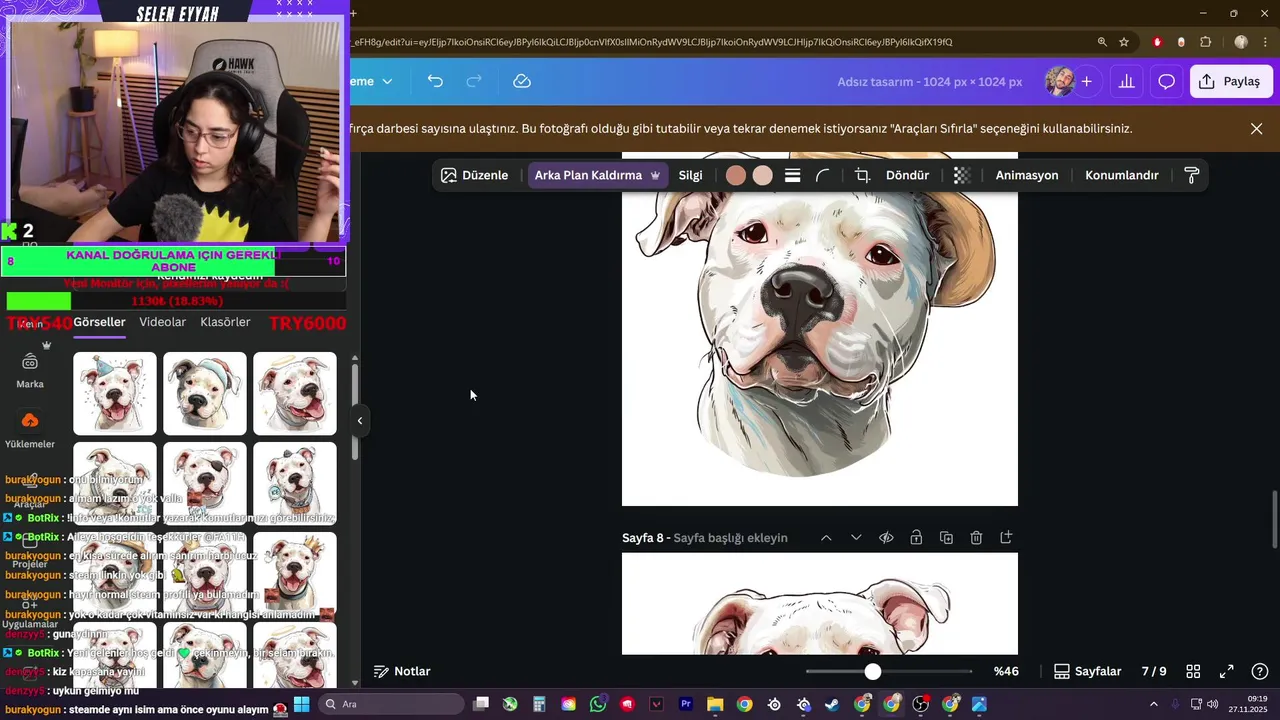Image resolution: width=1280 pixels, height=720 pixels.
Task: Add a new page after Sayfa 8
Action: (1006, 538)
